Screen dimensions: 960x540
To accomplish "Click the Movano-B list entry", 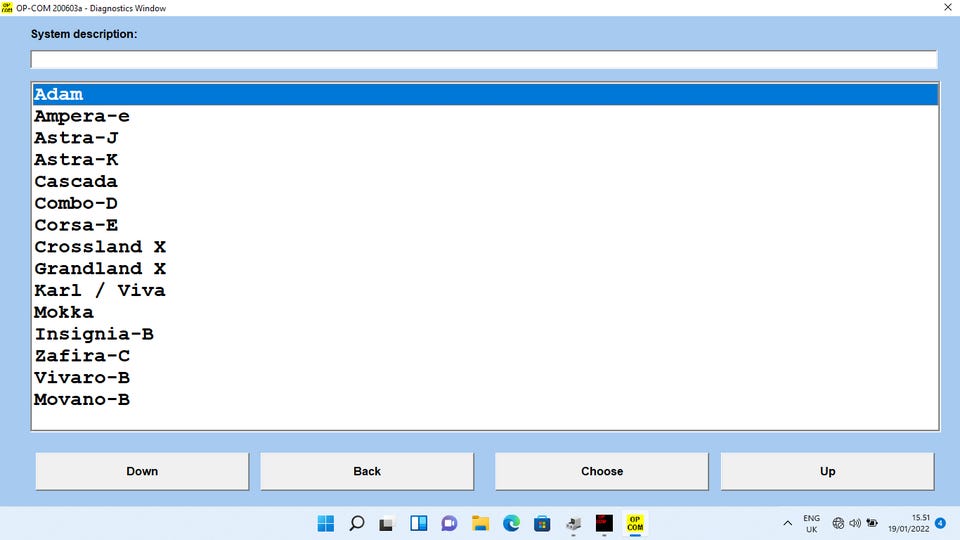I will [485, 400].
